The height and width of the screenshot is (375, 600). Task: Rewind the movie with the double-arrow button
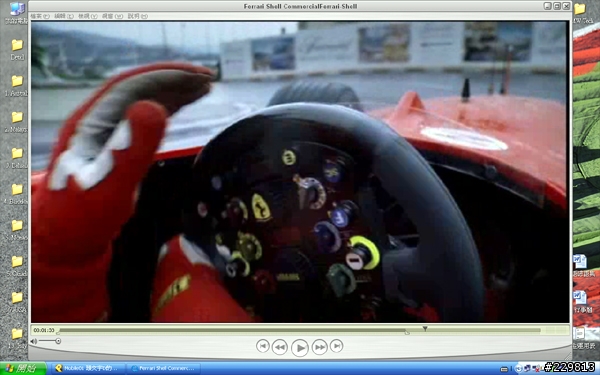pos(280,347)
